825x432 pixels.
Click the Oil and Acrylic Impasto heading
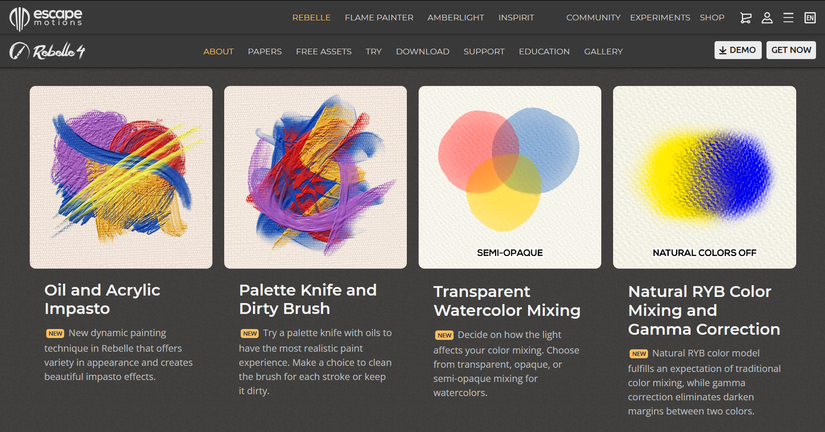[102, 299]
